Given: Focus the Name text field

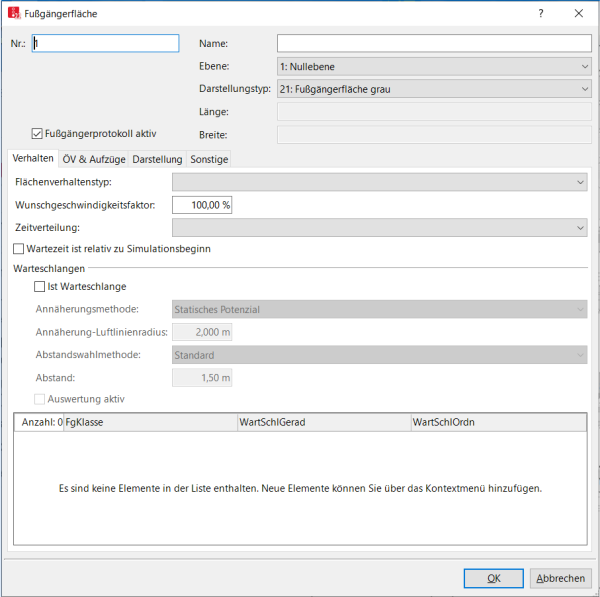Looking at the screenshot, I should point(434,43).
